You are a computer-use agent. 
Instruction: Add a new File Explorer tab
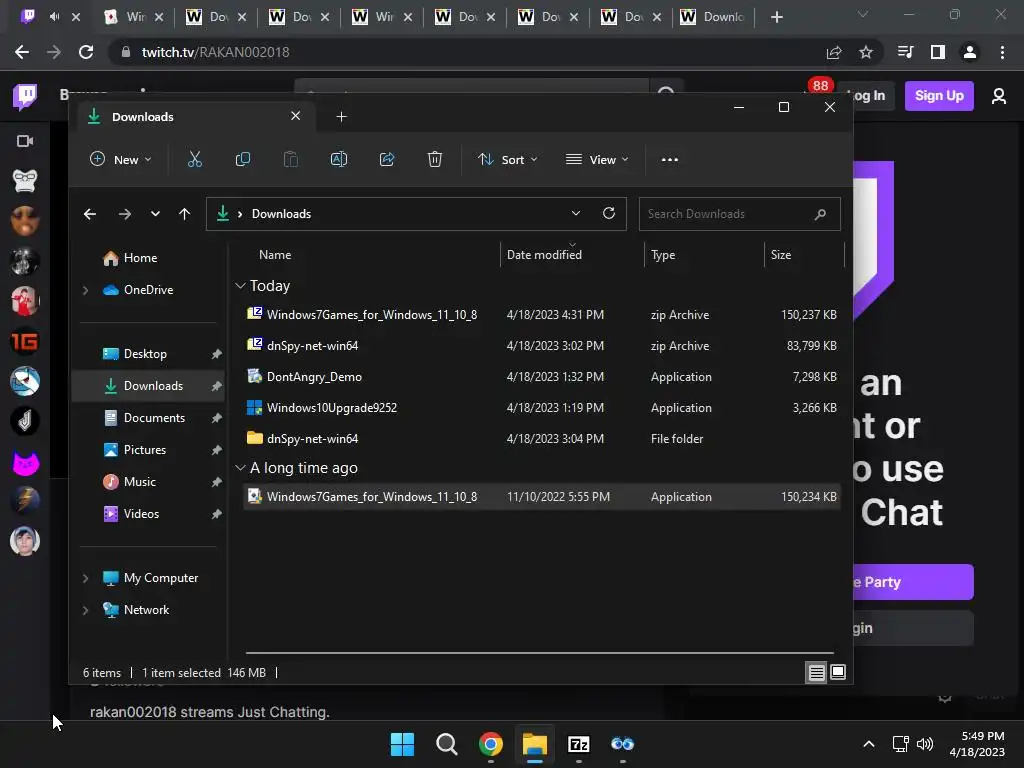[341, 117]
